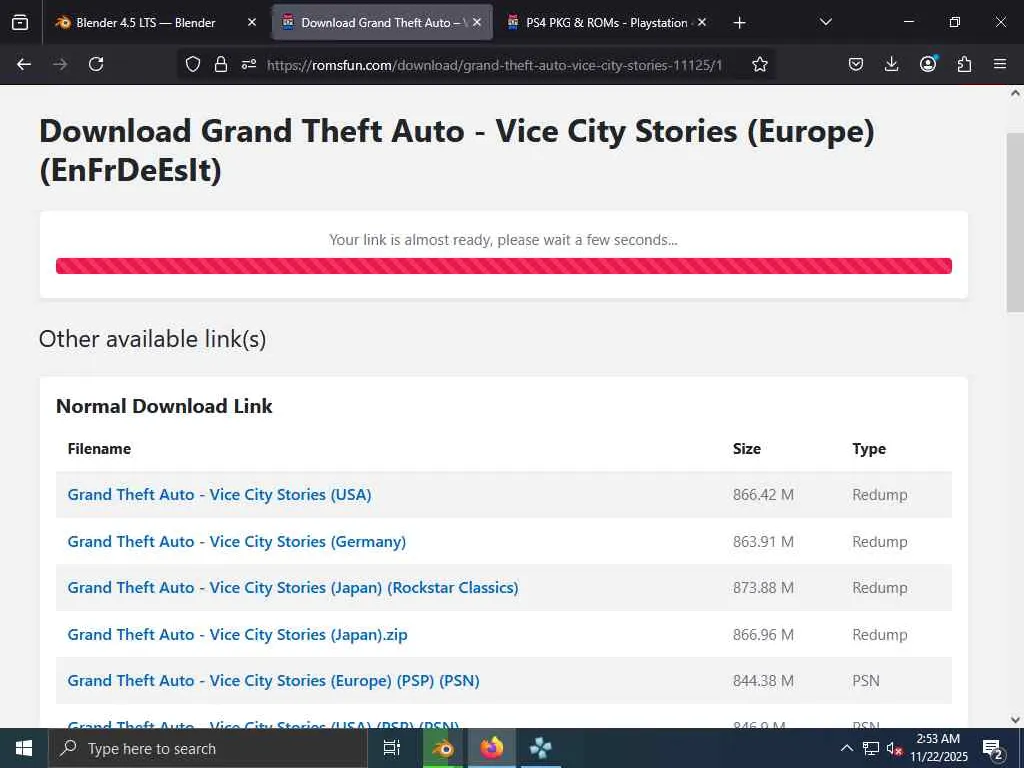The image size is (1024, 768).
Task: Open Windows Start menu
Action: coord(24,748)
